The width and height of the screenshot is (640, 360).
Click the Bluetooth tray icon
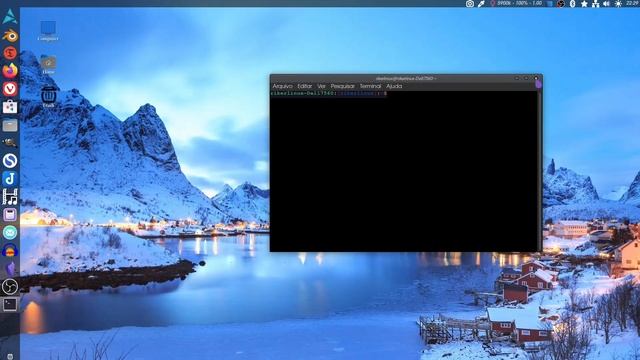(x=572, y=4)
